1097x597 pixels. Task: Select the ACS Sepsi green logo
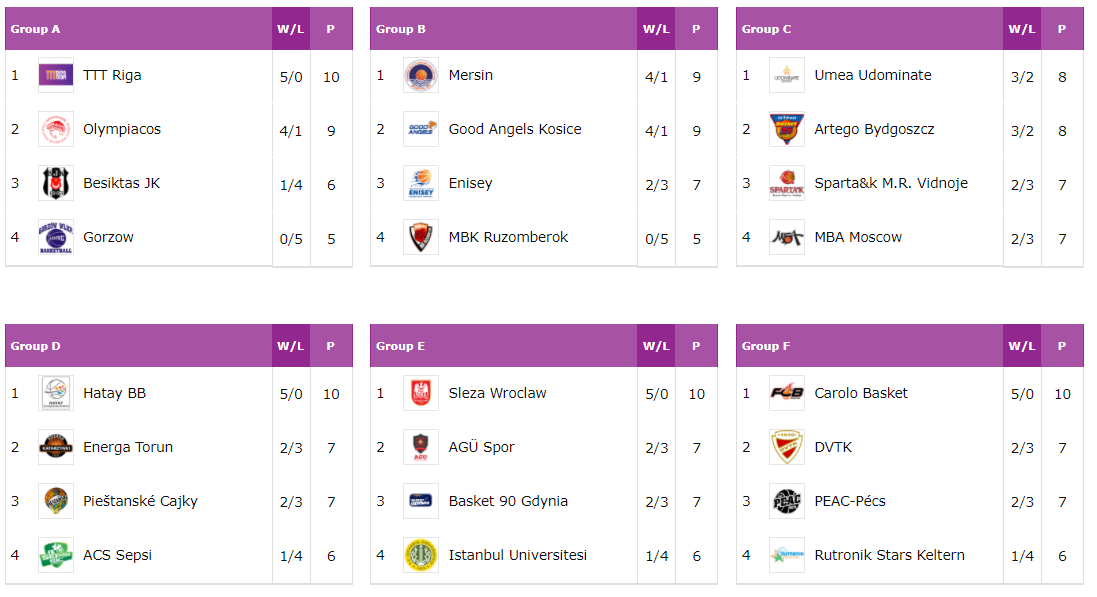(x=56, y=555)
